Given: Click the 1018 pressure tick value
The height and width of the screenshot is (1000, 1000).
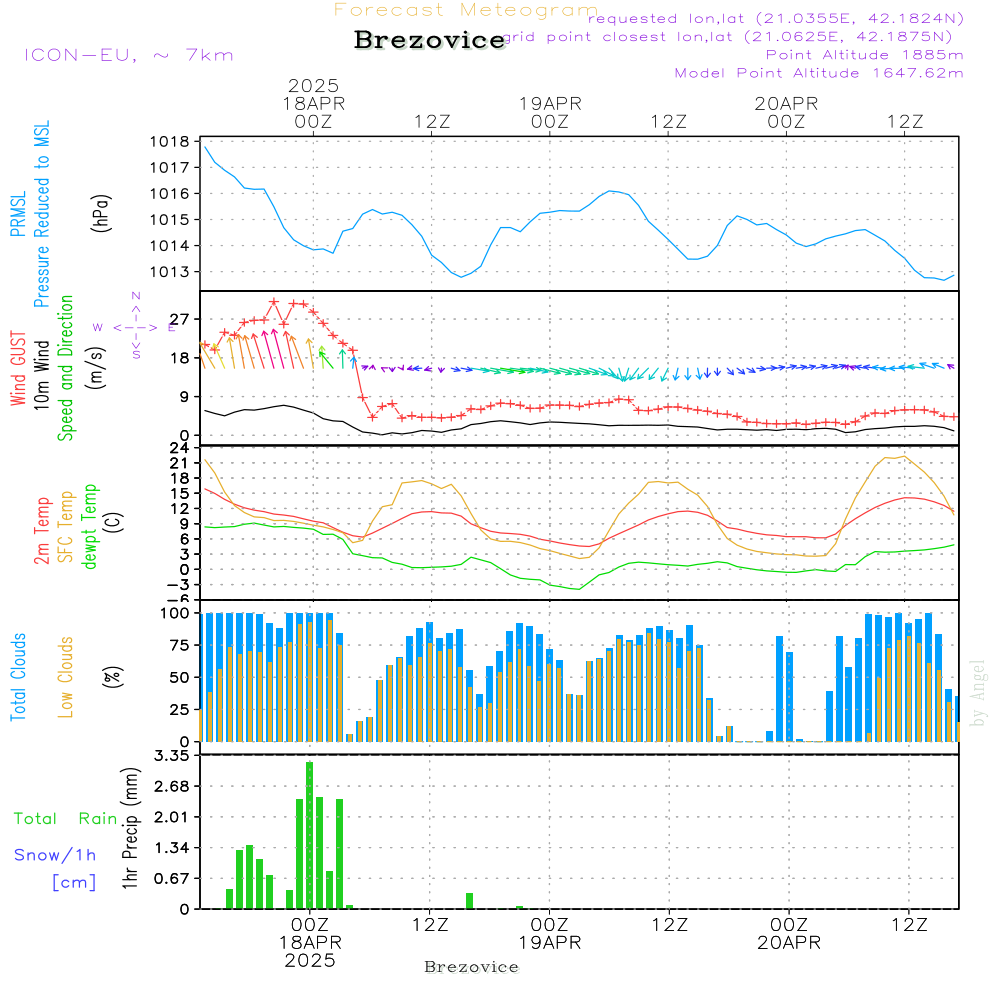Looking at the screenshot, I should coord(169,142).
